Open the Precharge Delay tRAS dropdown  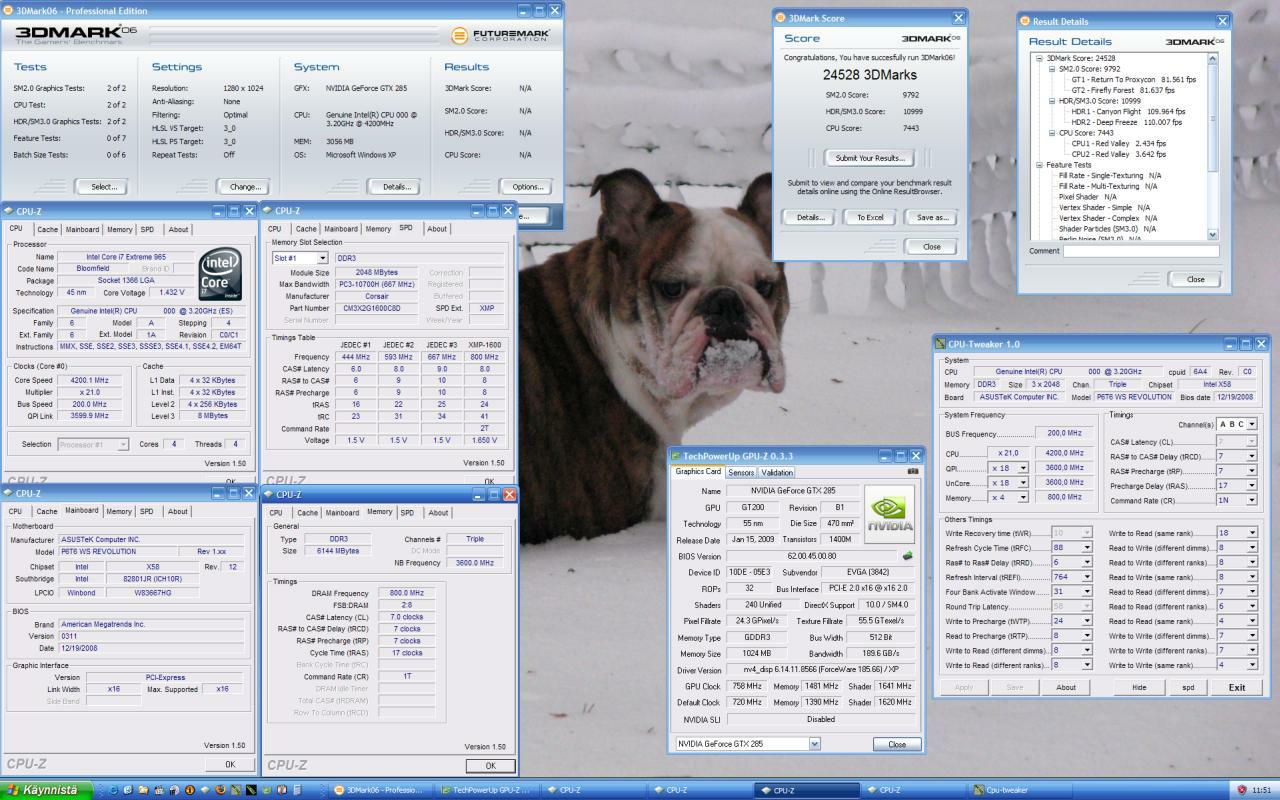coord(1252,486)
